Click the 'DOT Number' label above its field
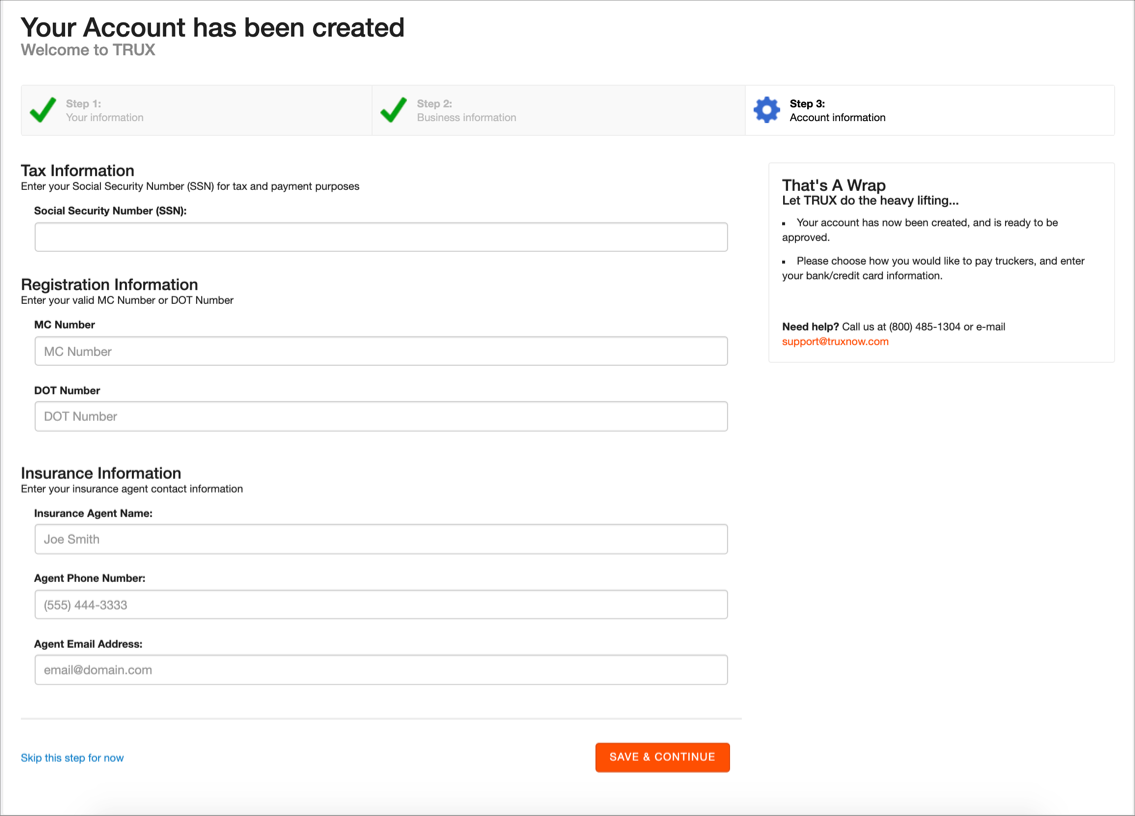Image resolution: width=1135 pixels, height=816 pixels. [x=67, y=390]
